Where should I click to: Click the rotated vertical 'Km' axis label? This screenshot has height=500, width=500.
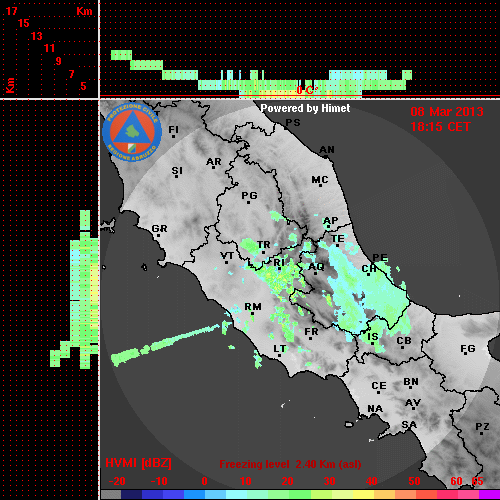10,85
